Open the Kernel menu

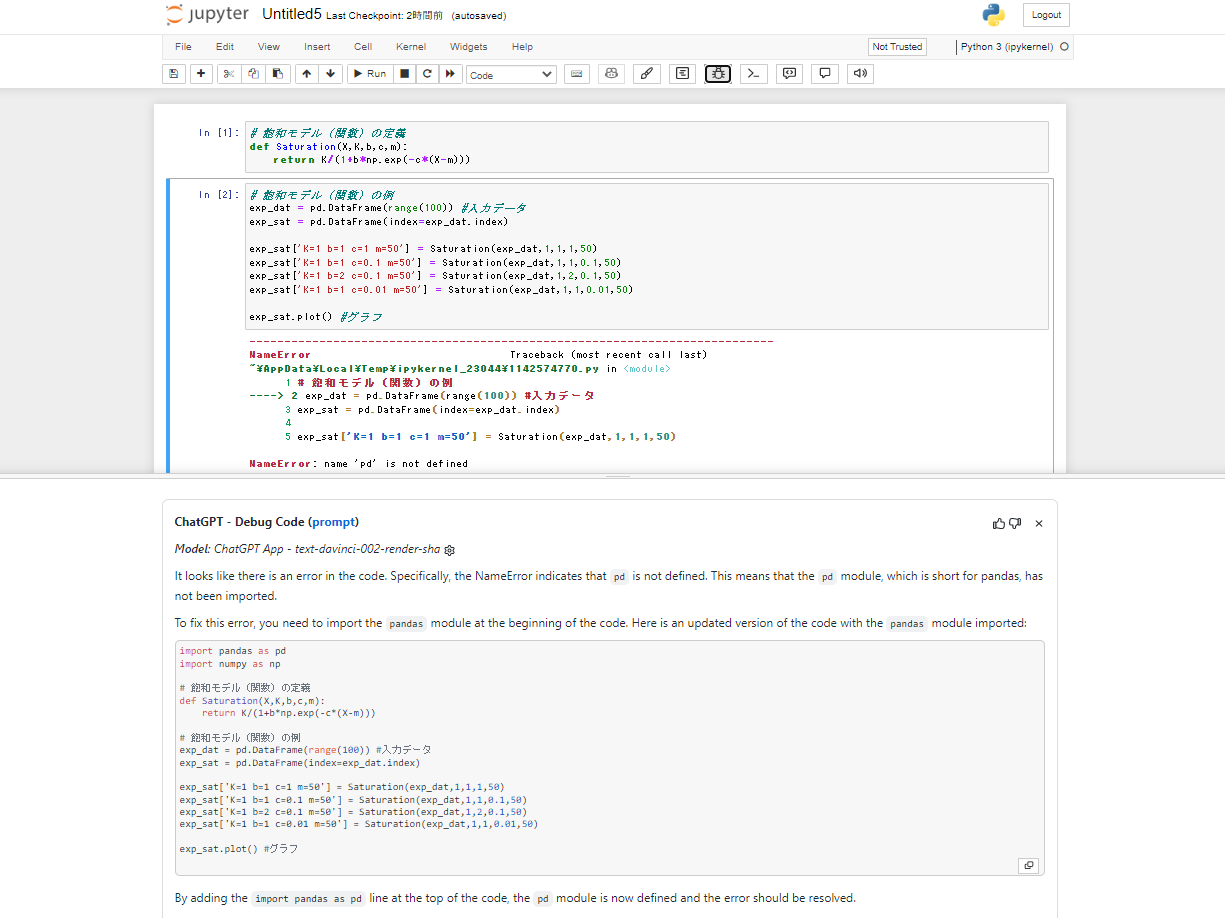click(410, 47)
